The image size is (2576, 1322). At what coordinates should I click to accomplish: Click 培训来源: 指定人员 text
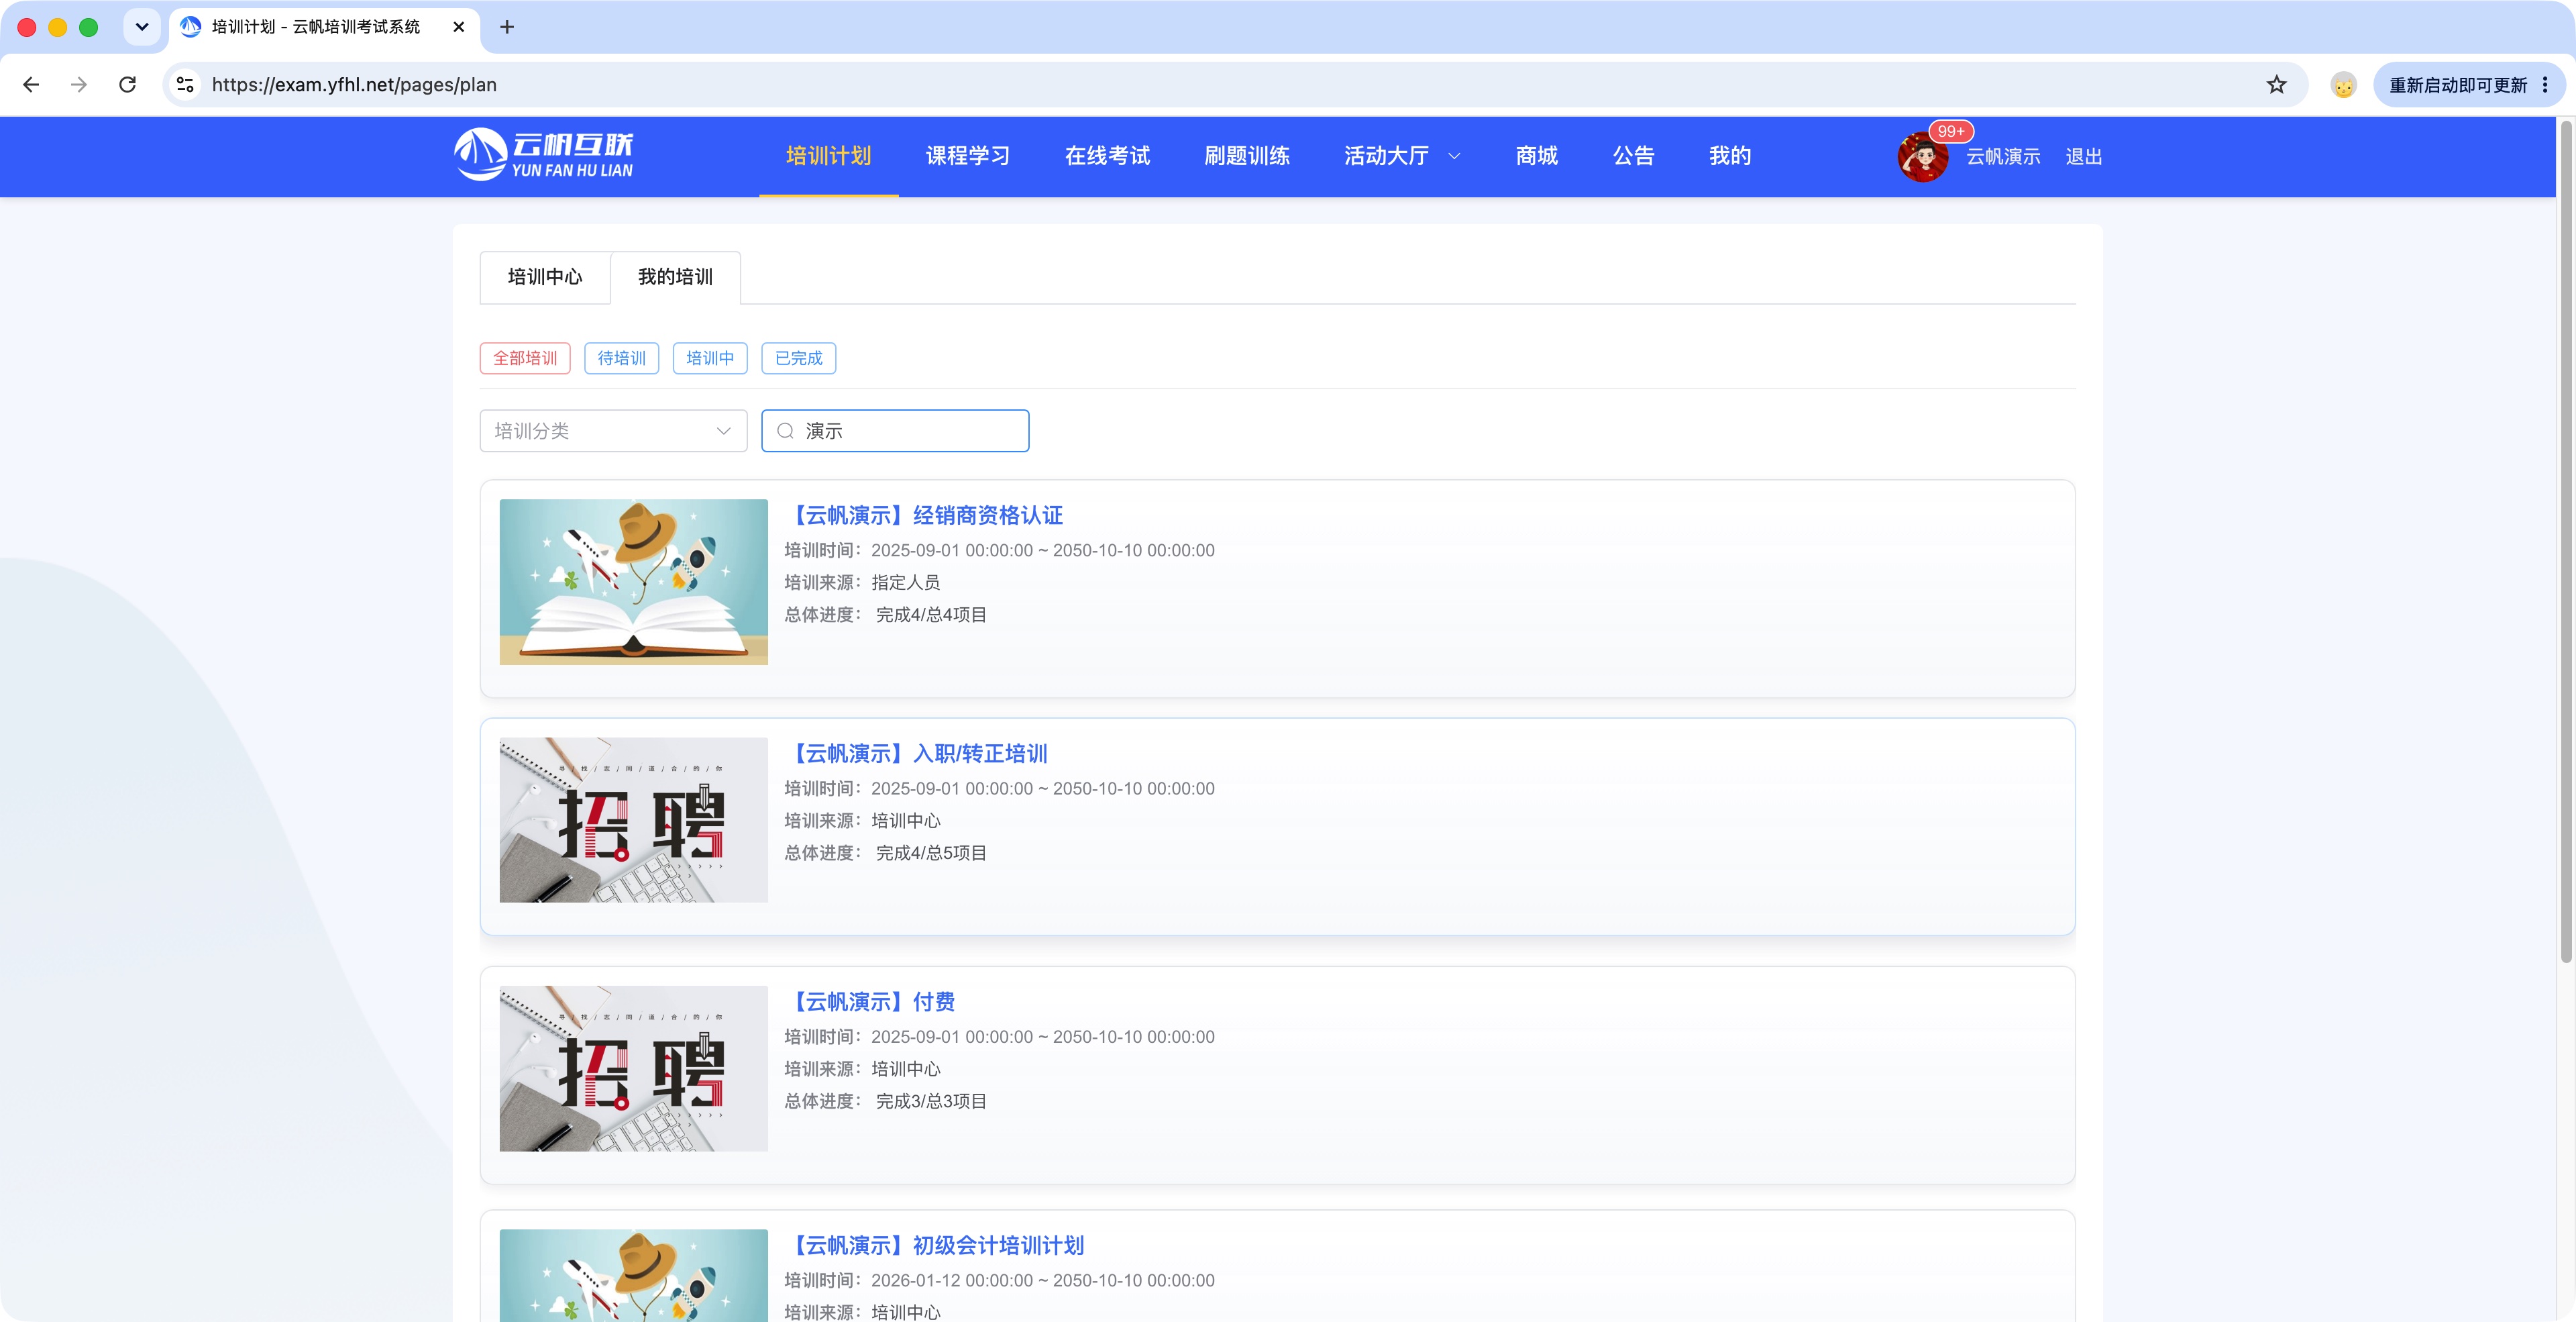tap(862, 582)
